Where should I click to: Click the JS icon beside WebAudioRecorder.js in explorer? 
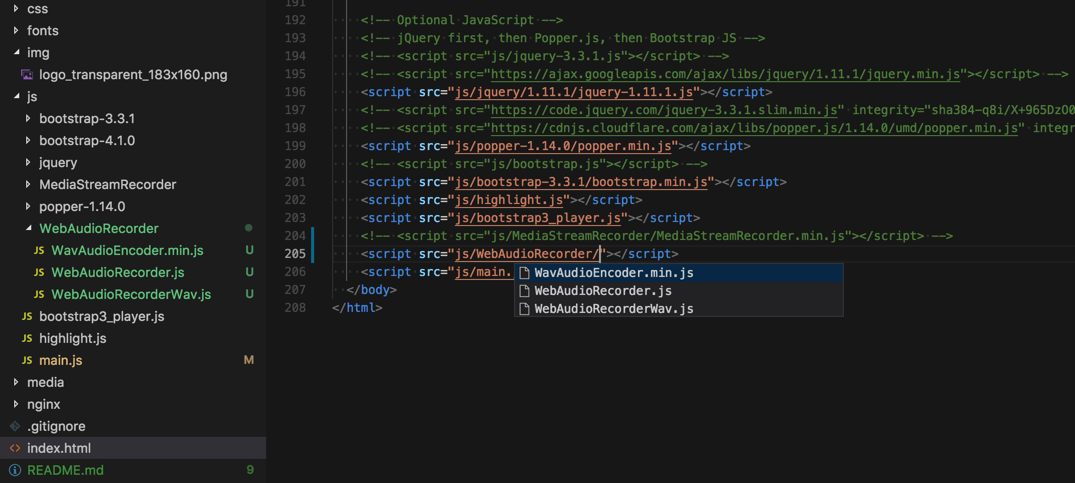point(39,273)
